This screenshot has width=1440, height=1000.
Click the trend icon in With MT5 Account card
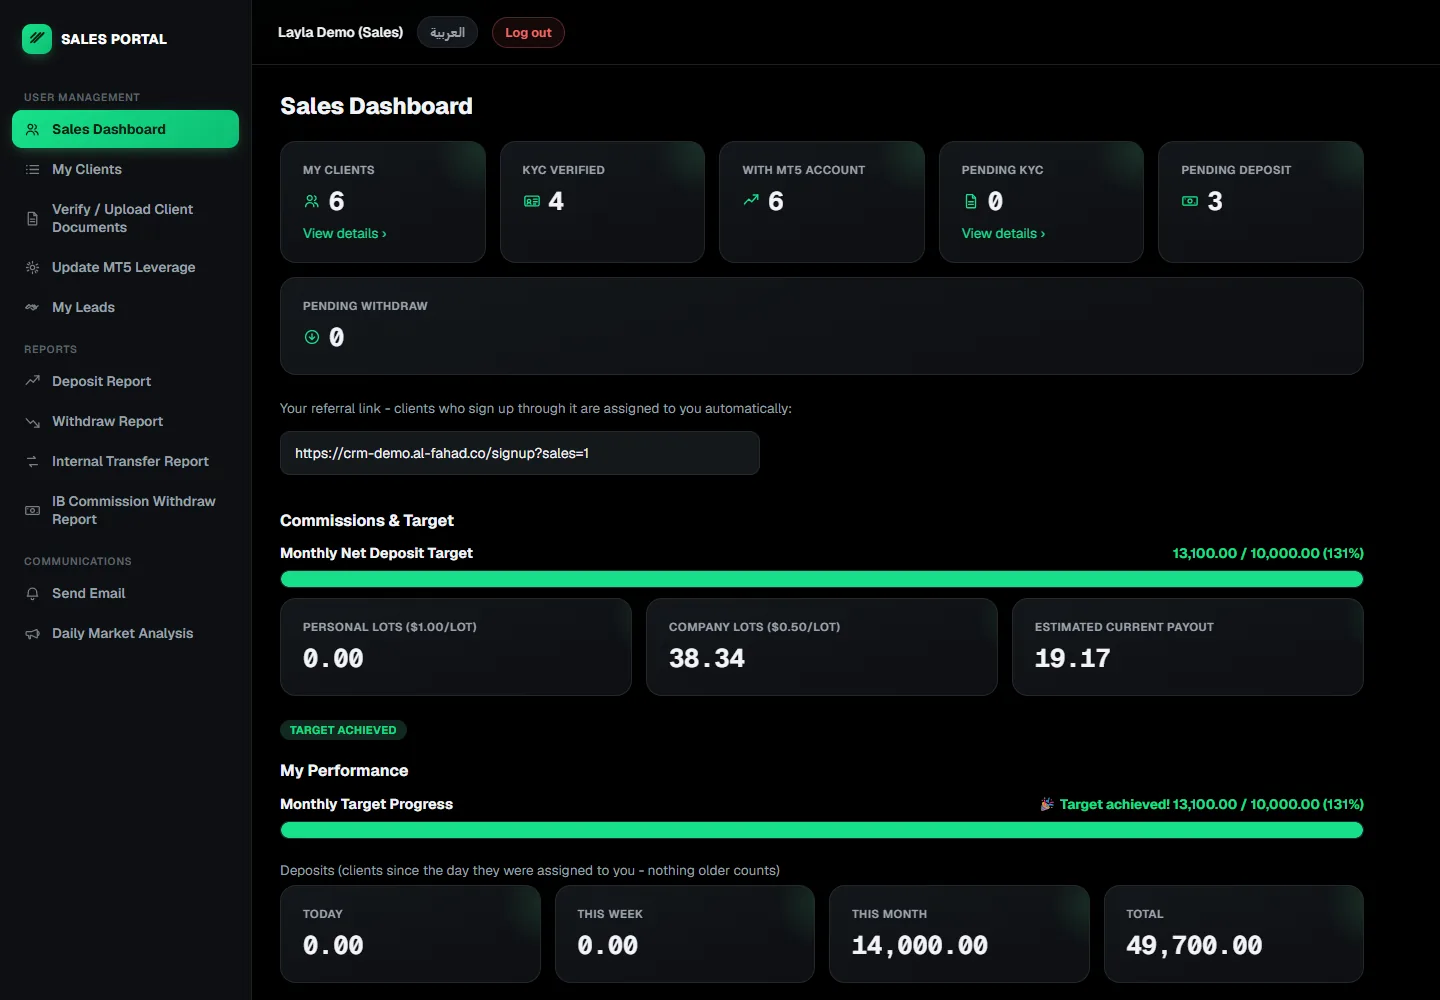point(751,201)
